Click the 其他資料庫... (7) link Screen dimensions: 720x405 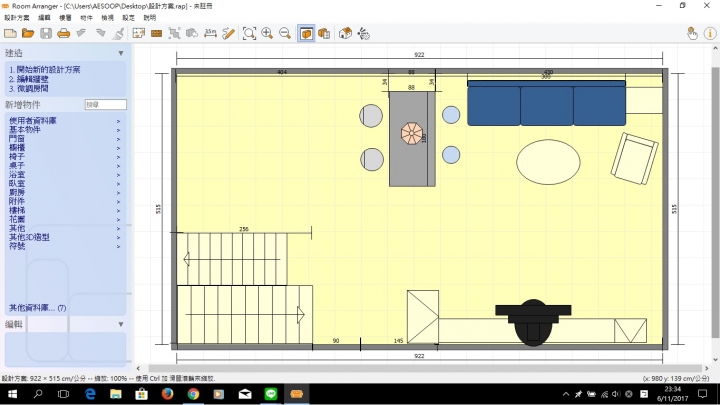pyautogui.click(x=38, y=308)
